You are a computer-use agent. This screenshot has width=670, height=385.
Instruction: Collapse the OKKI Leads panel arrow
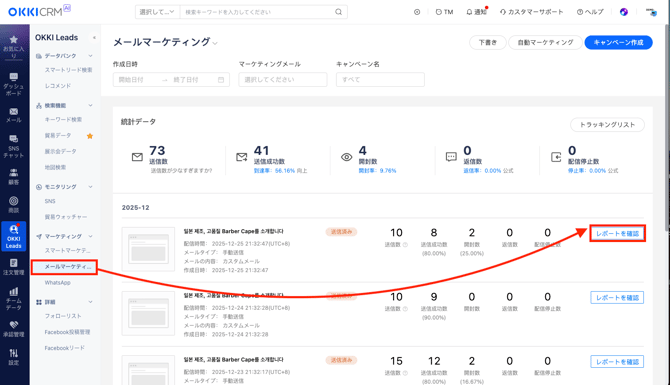[94, 38]
